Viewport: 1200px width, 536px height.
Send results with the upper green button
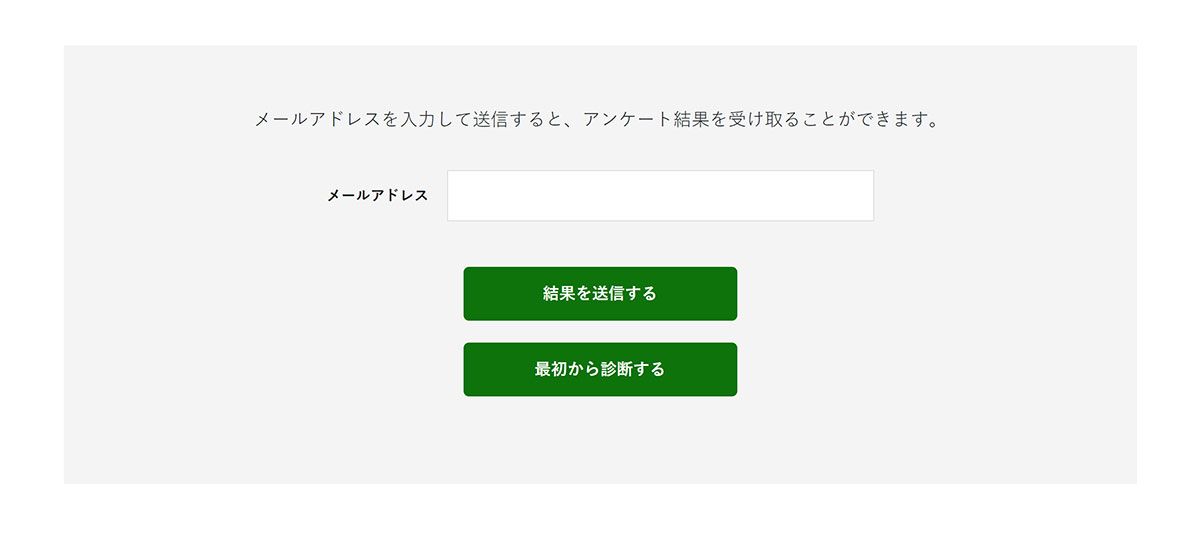click(x=600, y=293)
